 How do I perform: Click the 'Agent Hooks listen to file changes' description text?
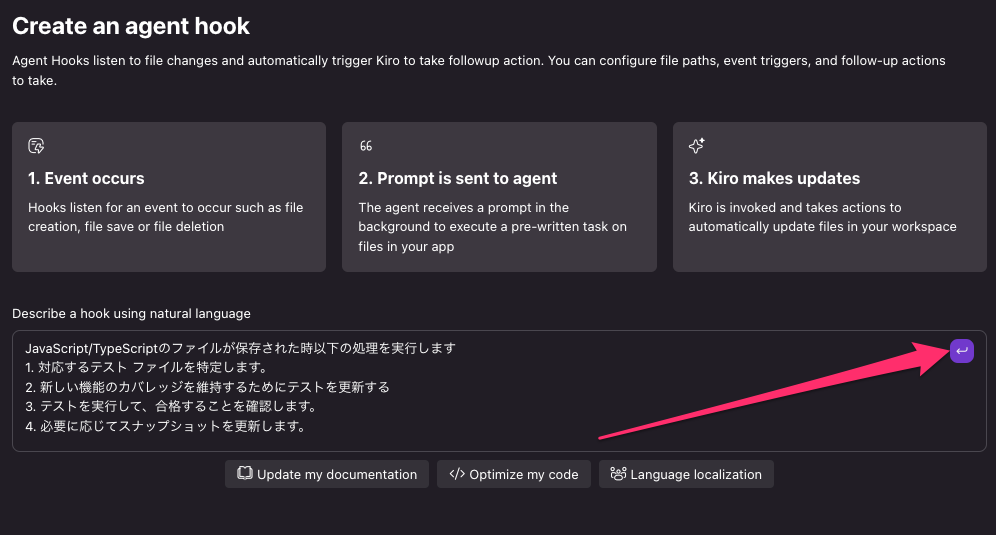[478, 70]
